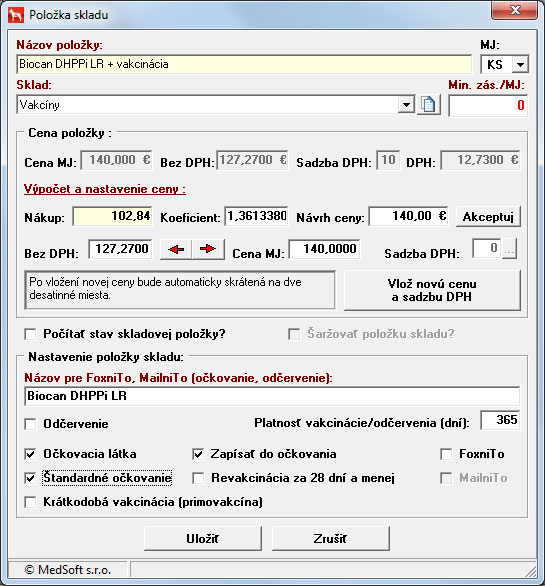Uncheck Očkovacia látka checkbox
Viewport: 545px width, 586px height.
30,454
